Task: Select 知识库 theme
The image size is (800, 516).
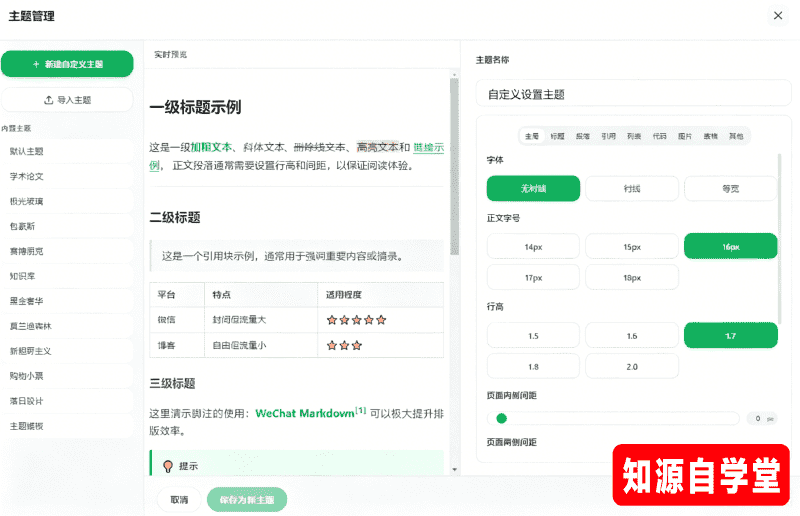Action: pyautogui.click(x=67, y=276)
